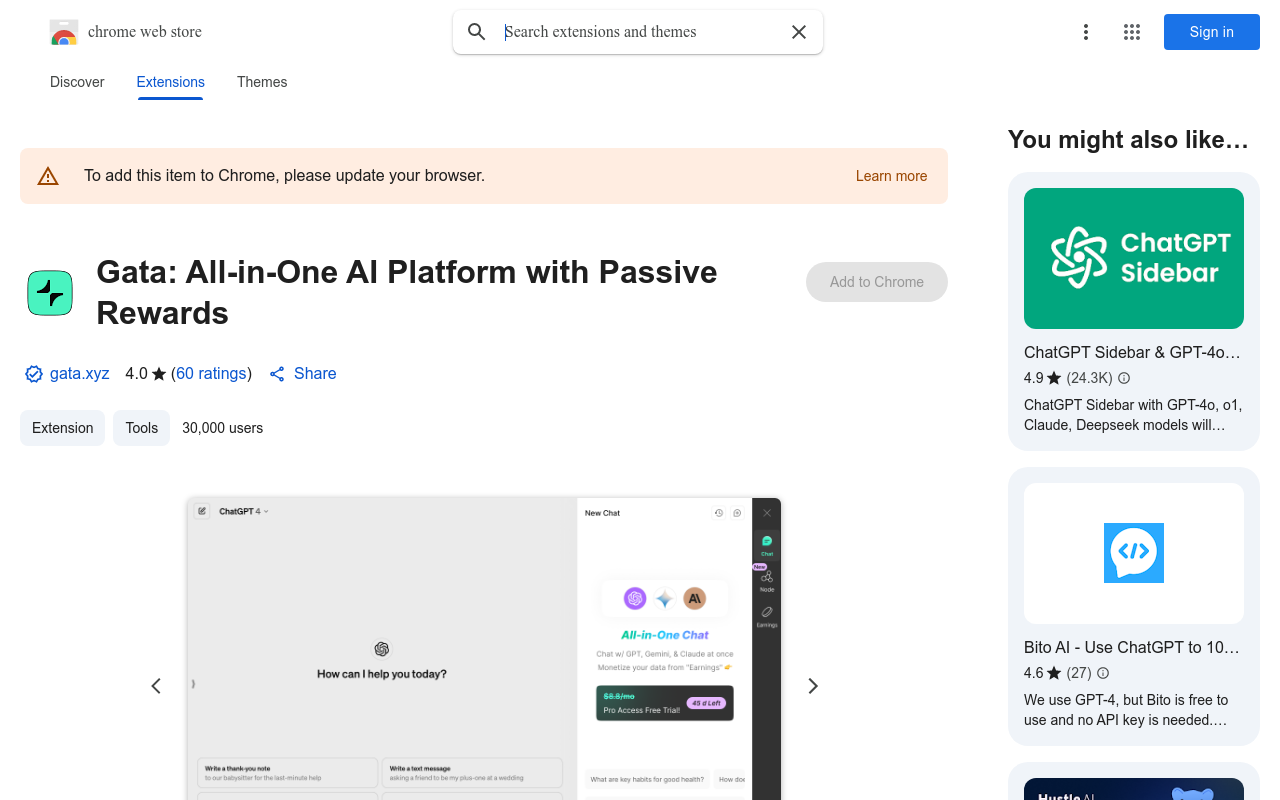
Task: Click the Tools category chip
Action: 141,428
